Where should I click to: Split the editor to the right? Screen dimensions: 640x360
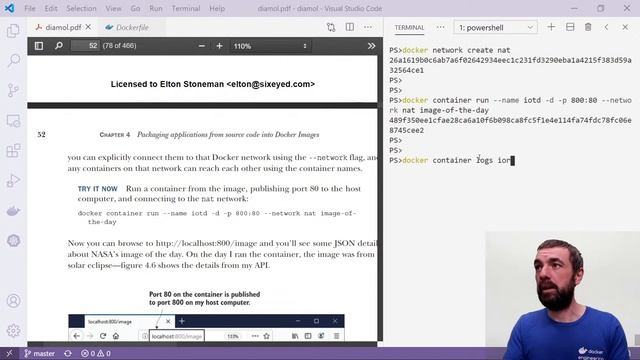point(350,27)
